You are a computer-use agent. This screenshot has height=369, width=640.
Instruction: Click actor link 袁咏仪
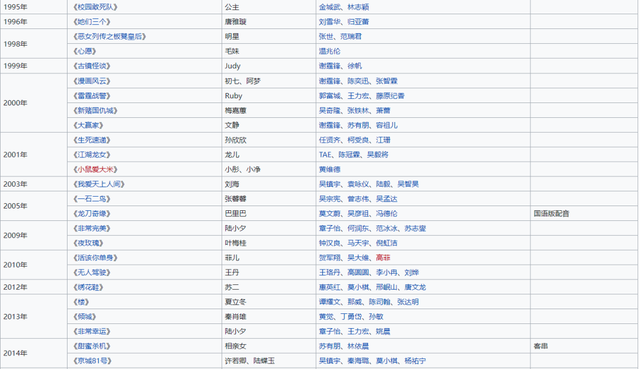pos(358,184)
